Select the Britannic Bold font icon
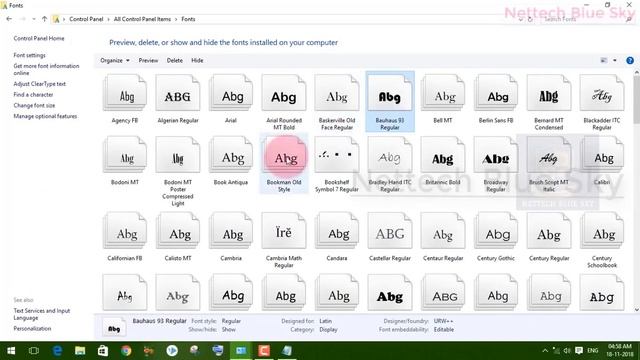 coord(443,155)
